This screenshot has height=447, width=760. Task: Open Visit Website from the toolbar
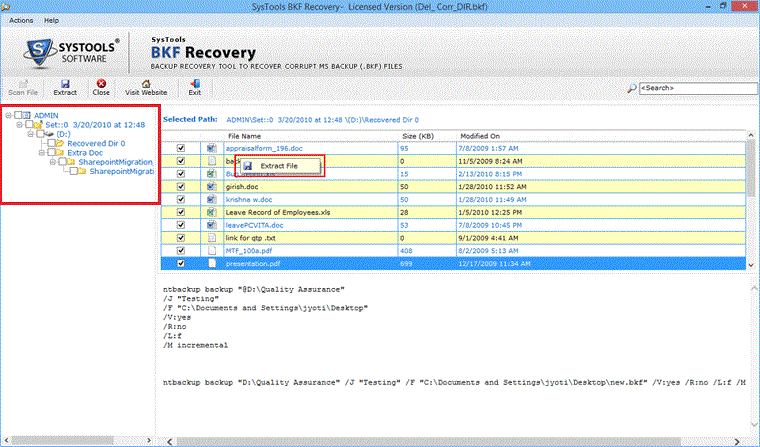[146, 87]
